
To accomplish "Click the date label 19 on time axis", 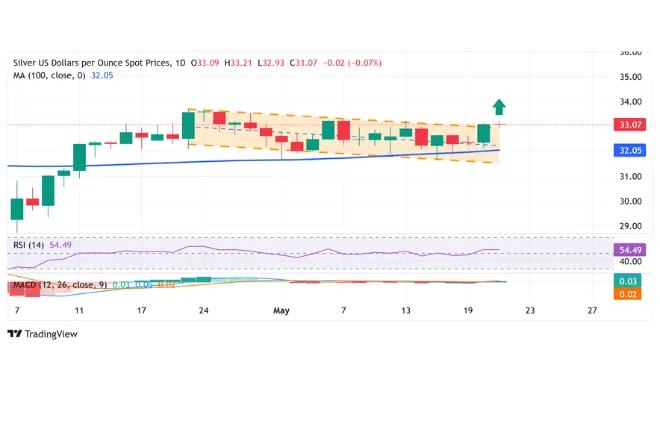I will pyautogui.click(x=468, y=311).
